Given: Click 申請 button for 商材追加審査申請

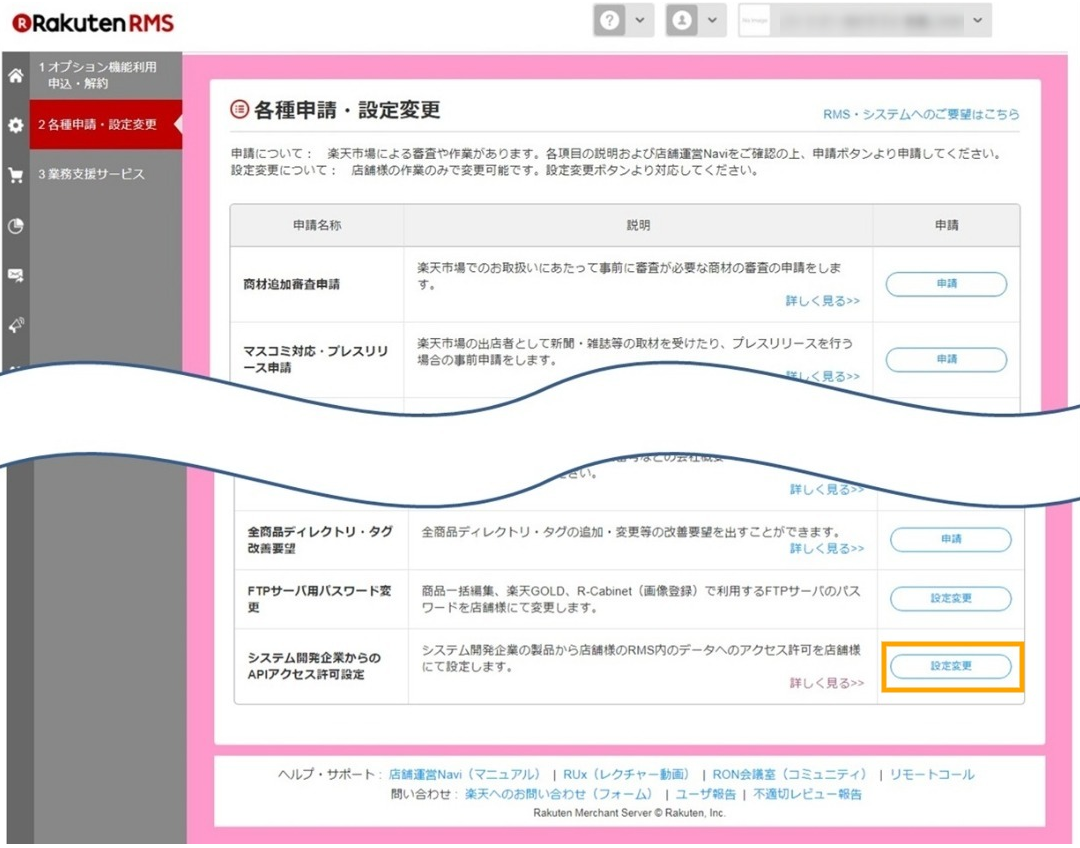Looking at the screenshot, I should point(946,284).
